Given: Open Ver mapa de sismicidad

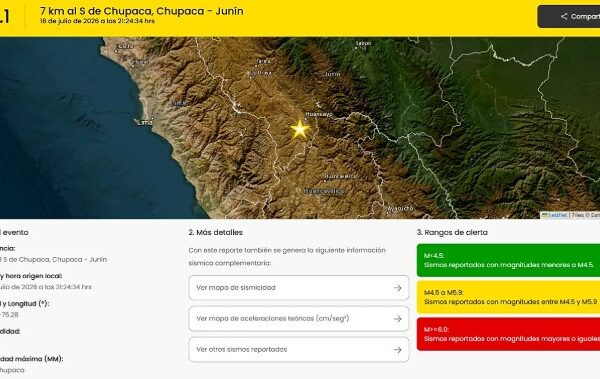Looking at the screenshot, I should click(x=299, y=288).
